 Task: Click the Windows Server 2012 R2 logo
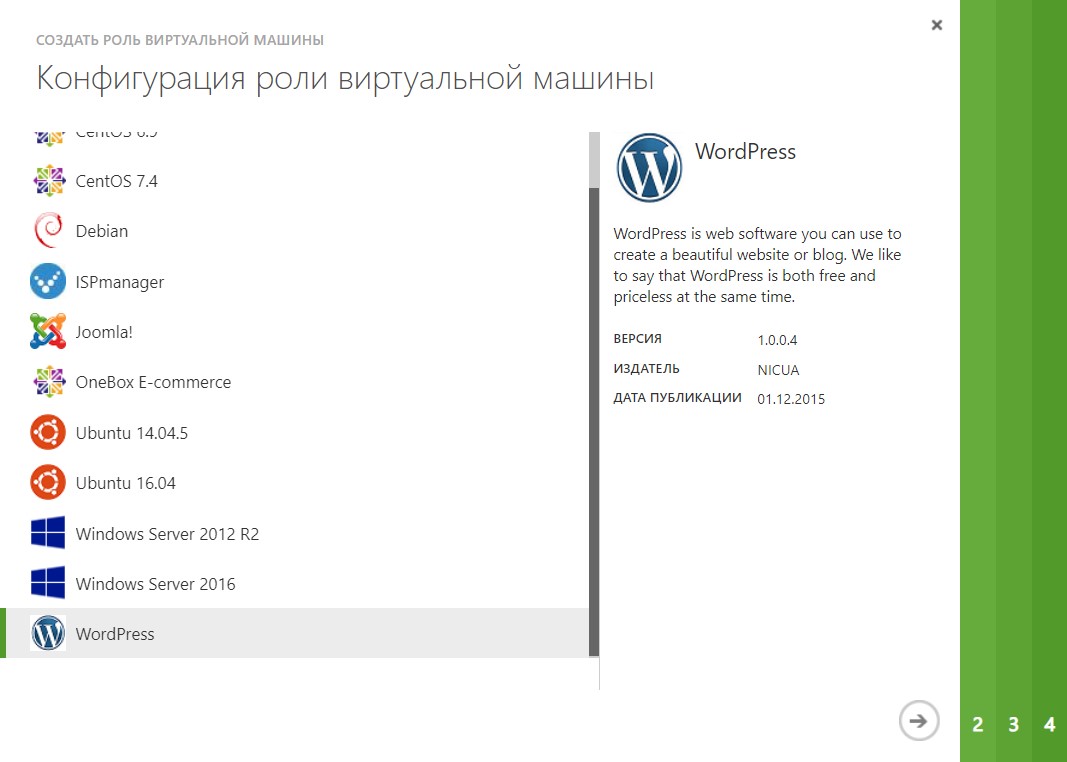coord(48,533)
